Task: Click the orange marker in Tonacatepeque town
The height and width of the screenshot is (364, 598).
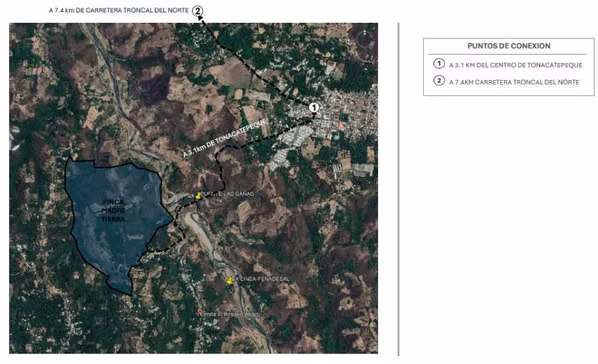Action: click(x=340, y=125)
